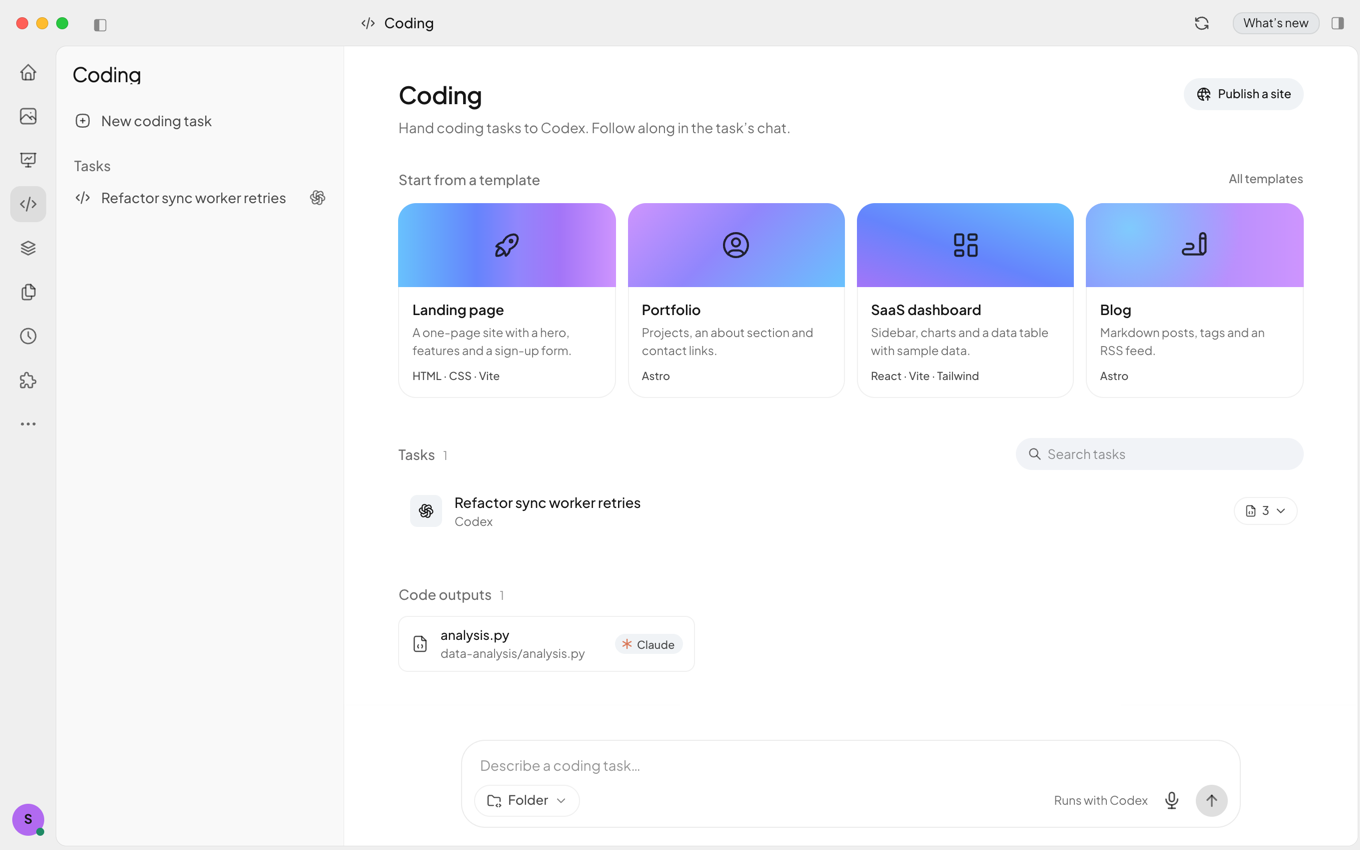1360x850 pixels.
Task: Open the Presentations section icon
Action: 28,160
